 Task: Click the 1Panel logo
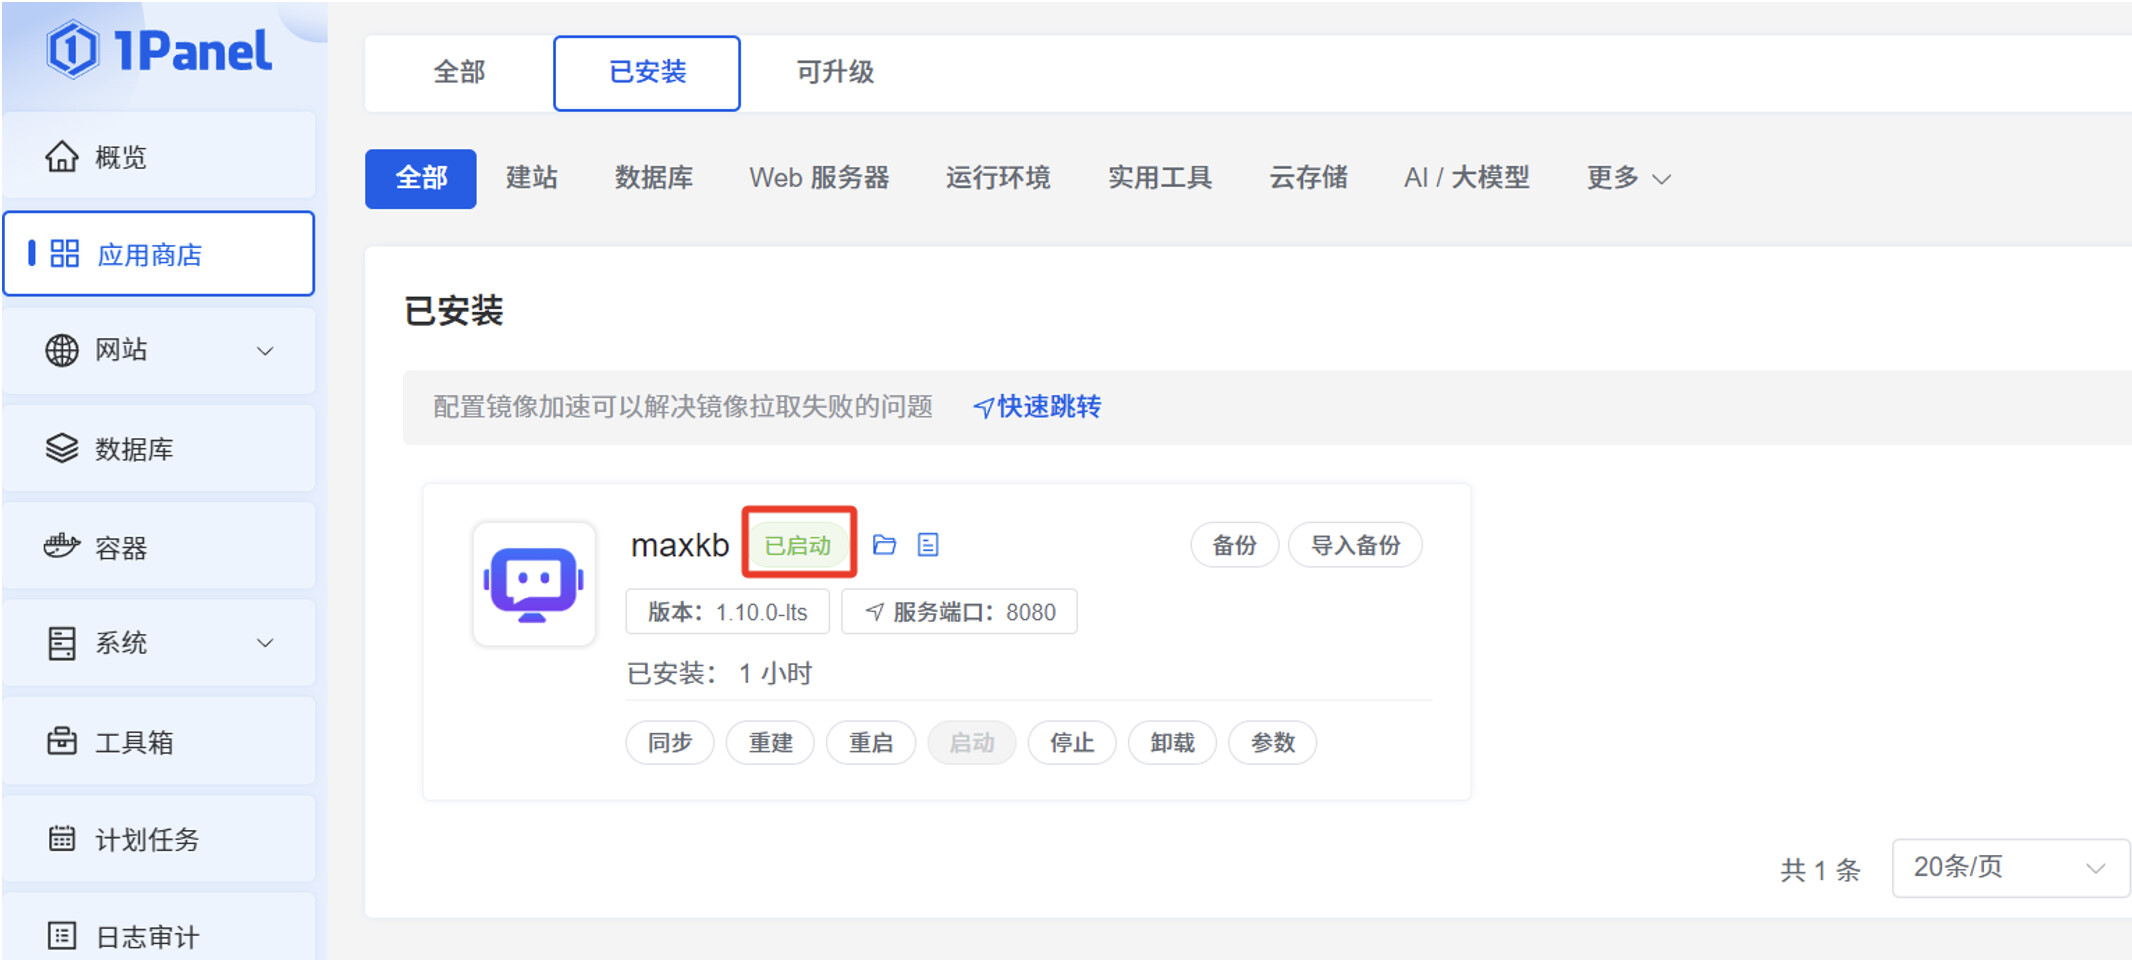[159, 50]
